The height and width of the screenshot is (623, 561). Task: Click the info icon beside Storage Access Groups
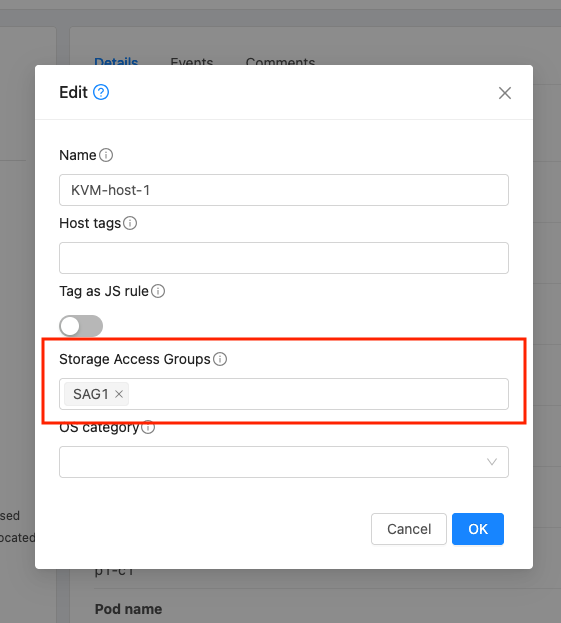(x=220, y=359)
